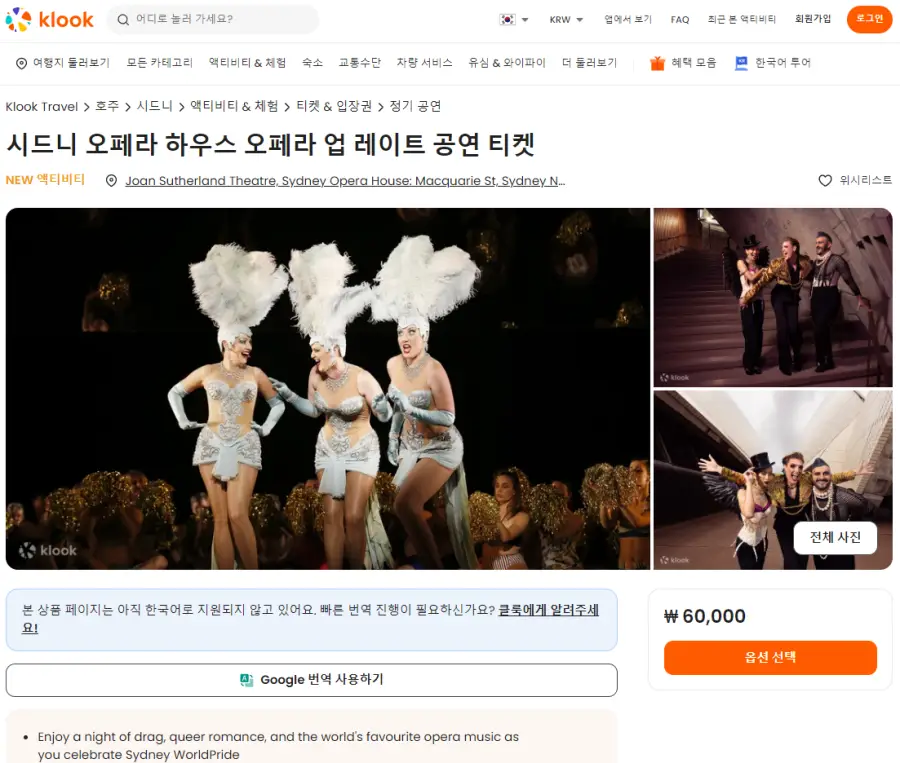This screenshot has height=763, width=900.
Task: Open the staircase performers thumbnail
Action: [773, 297]
